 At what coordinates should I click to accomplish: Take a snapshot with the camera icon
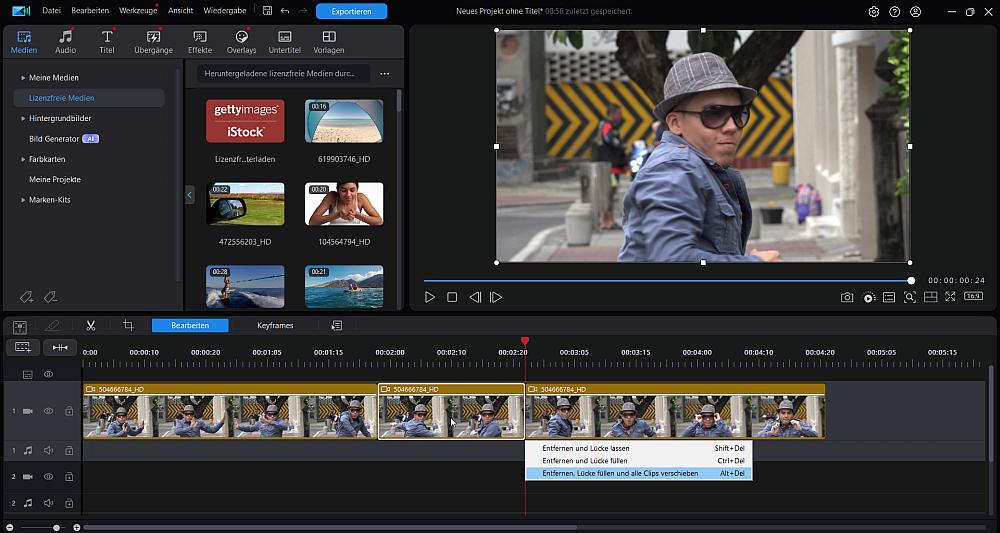[847, 297]
